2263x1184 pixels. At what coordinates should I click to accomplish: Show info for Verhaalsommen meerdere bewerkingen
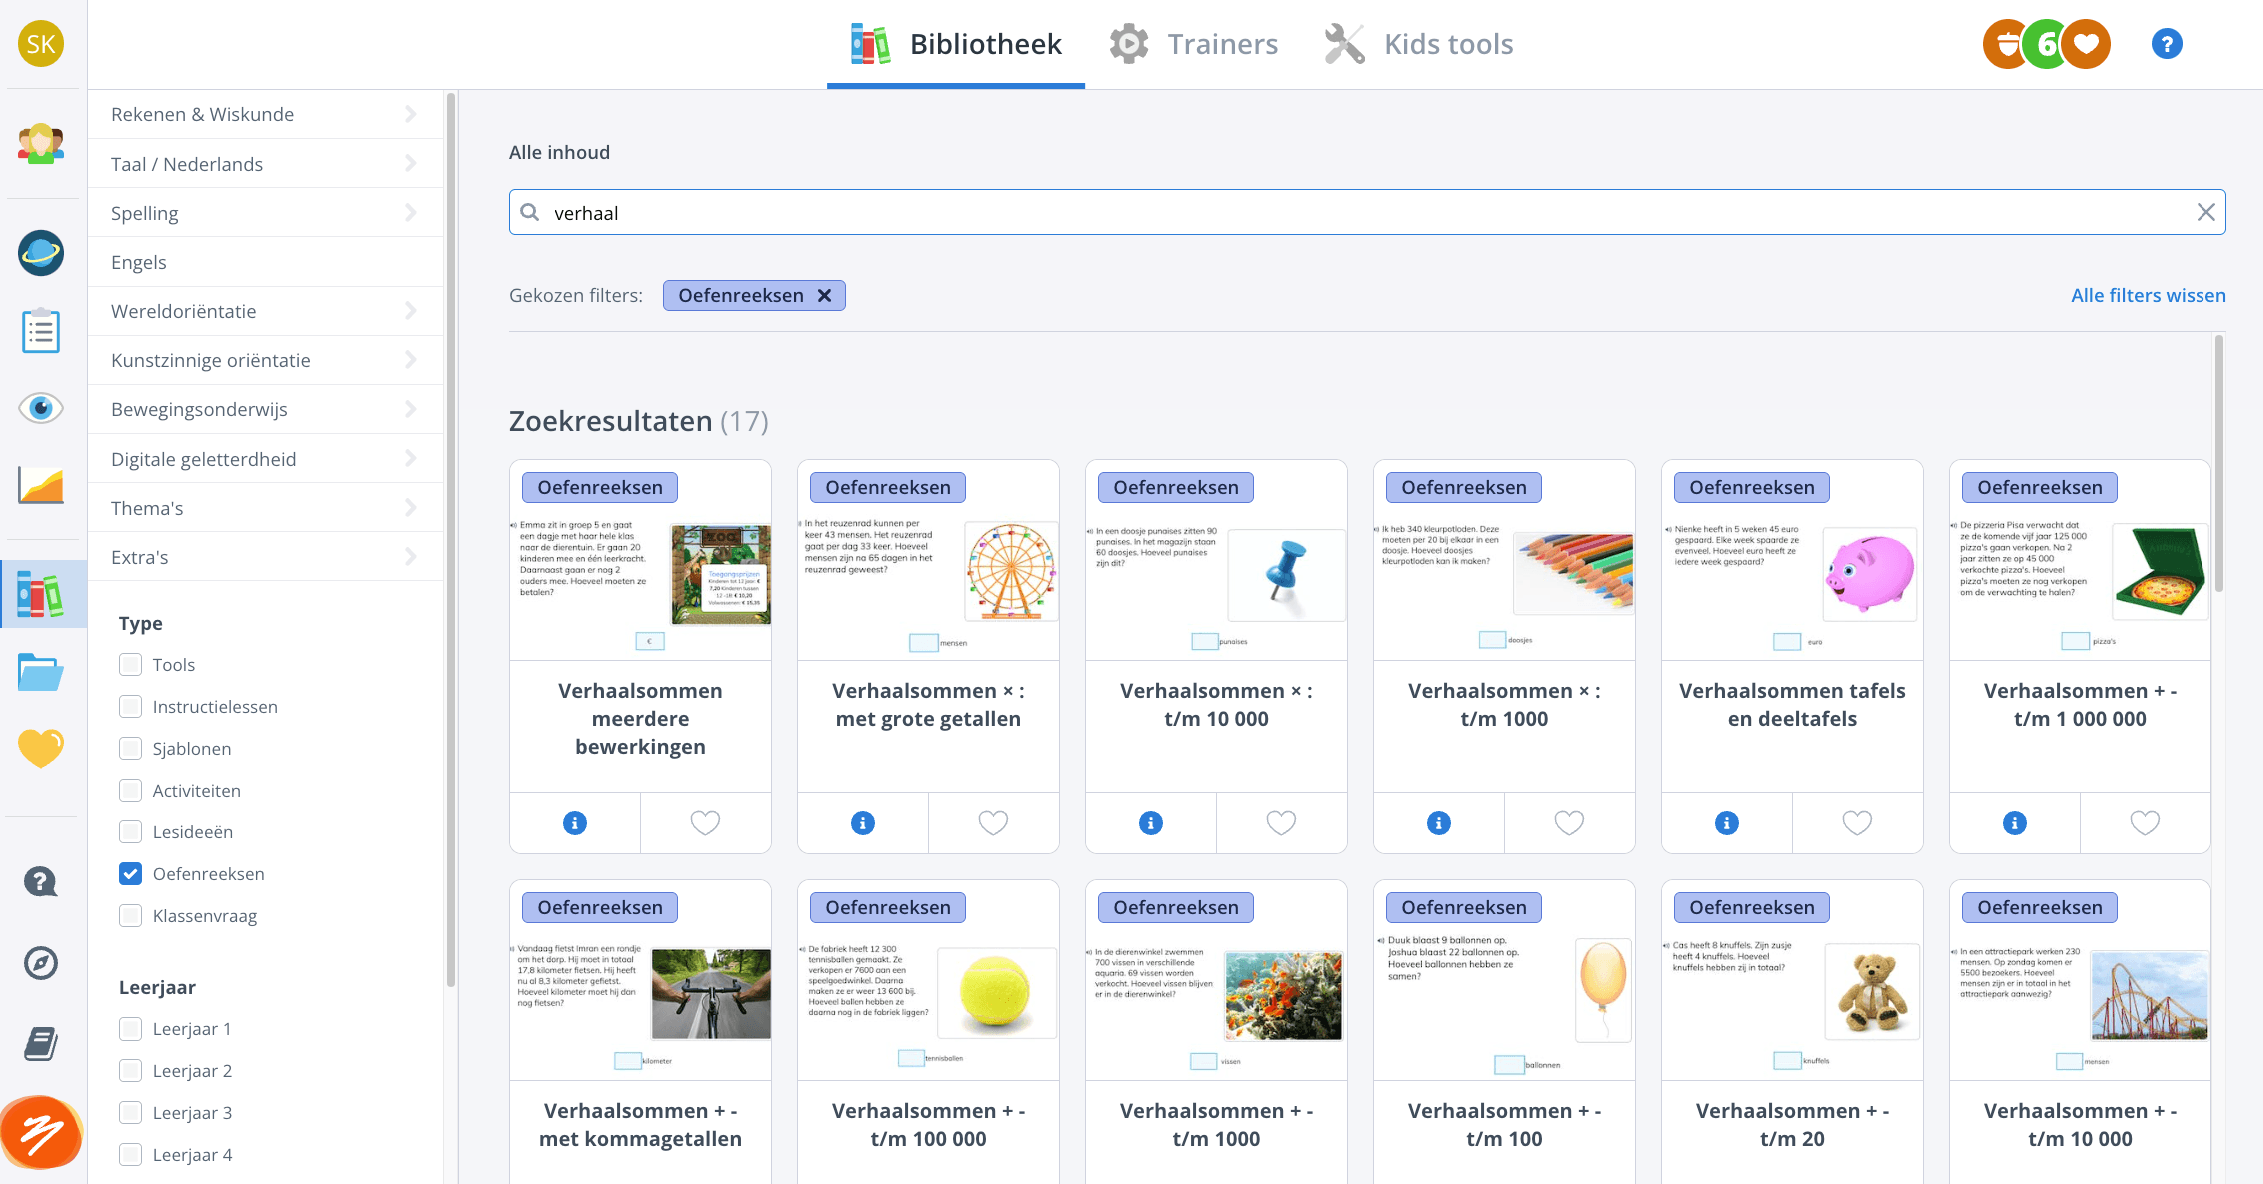(x=575, y=823)
